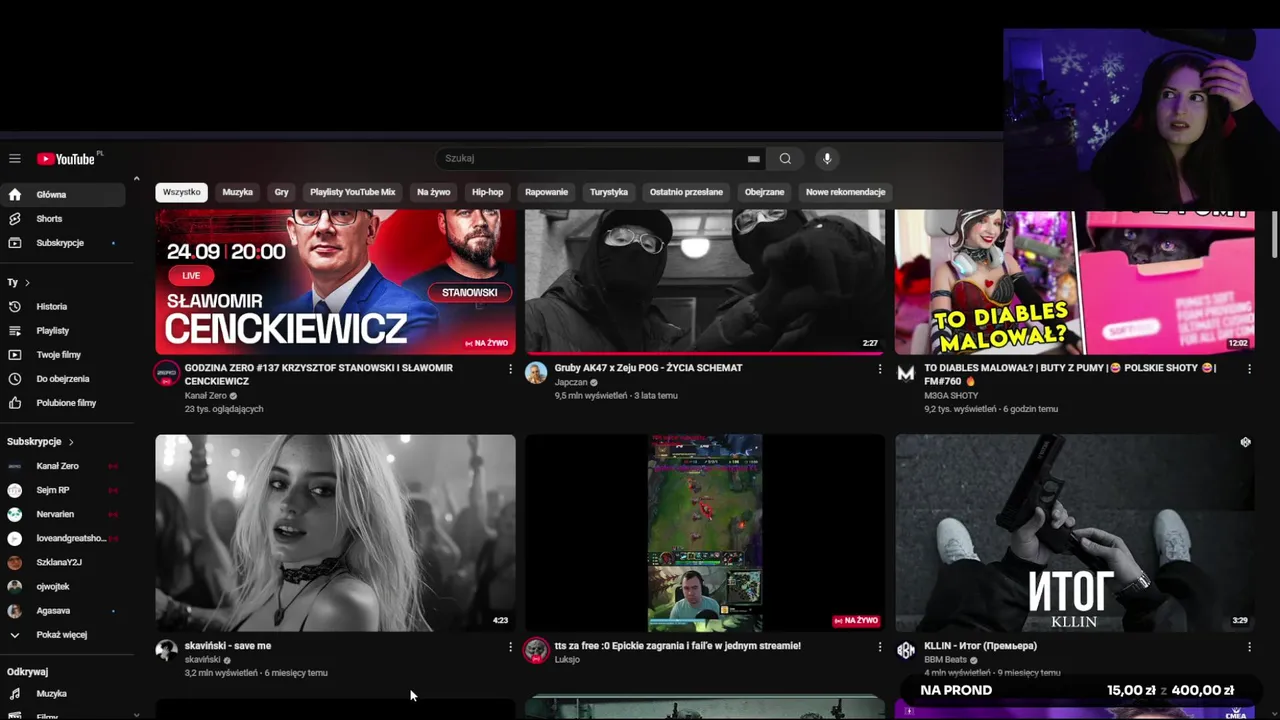Screen dimensions: 1280x720
Task: Play the Итог KLLIN thumbnail
Action: click(x=1075, y=533)
